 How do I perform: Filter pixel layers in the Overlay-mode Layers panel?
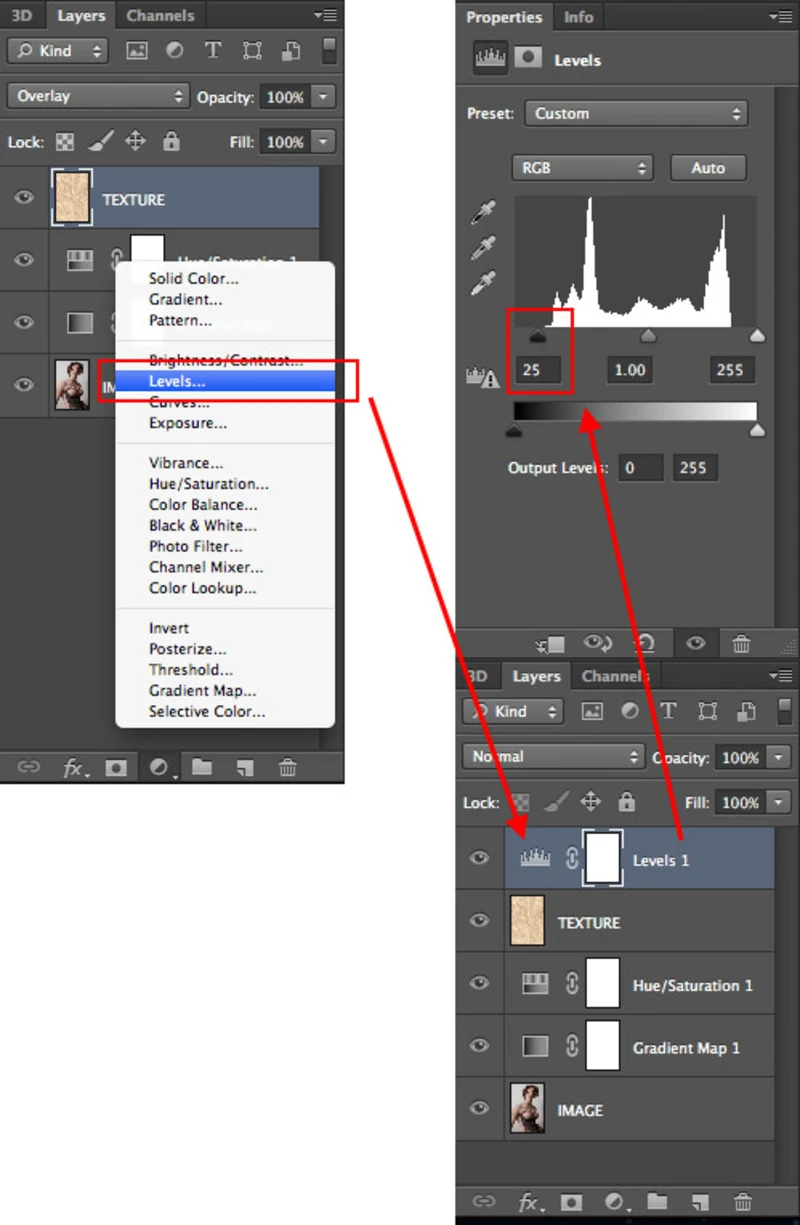point(136,50)
